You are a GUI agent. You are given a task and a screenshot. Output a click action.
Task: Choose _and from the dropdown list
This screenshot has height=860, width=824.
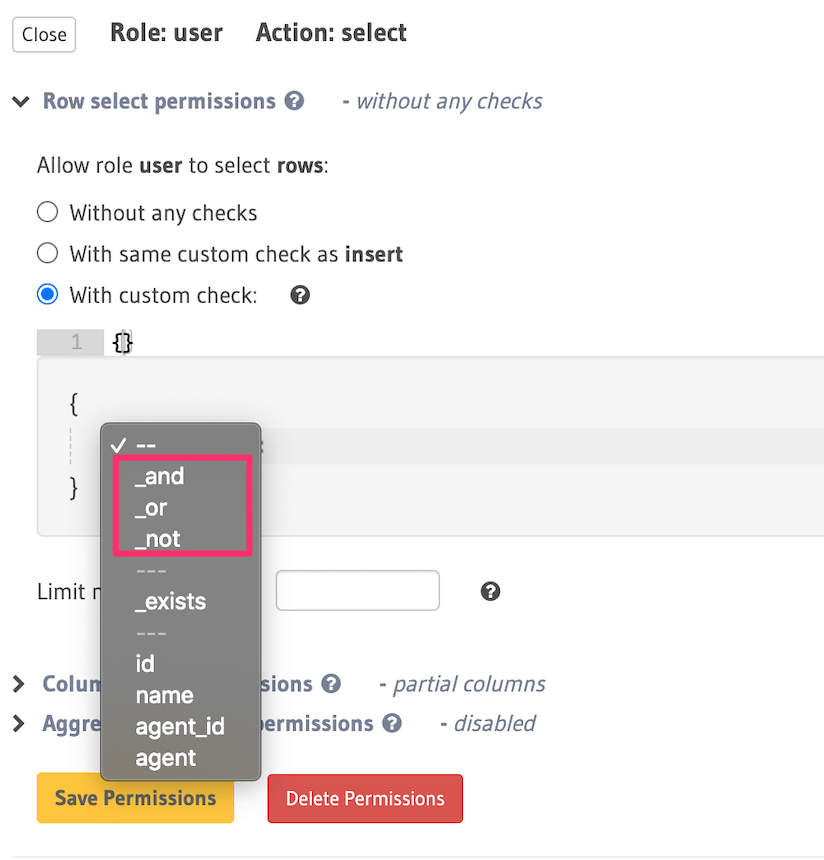tap(160, 476)
